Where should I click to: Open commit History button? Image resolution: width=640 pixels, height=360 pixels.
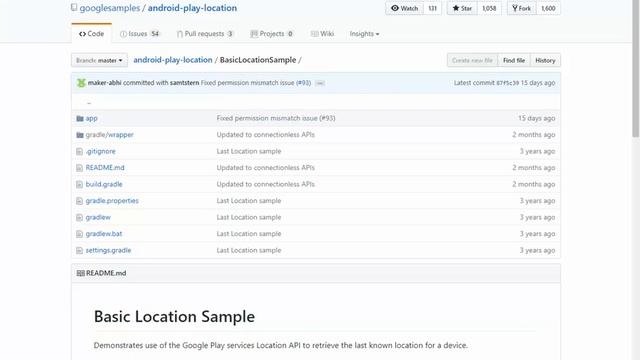point(545,60)
